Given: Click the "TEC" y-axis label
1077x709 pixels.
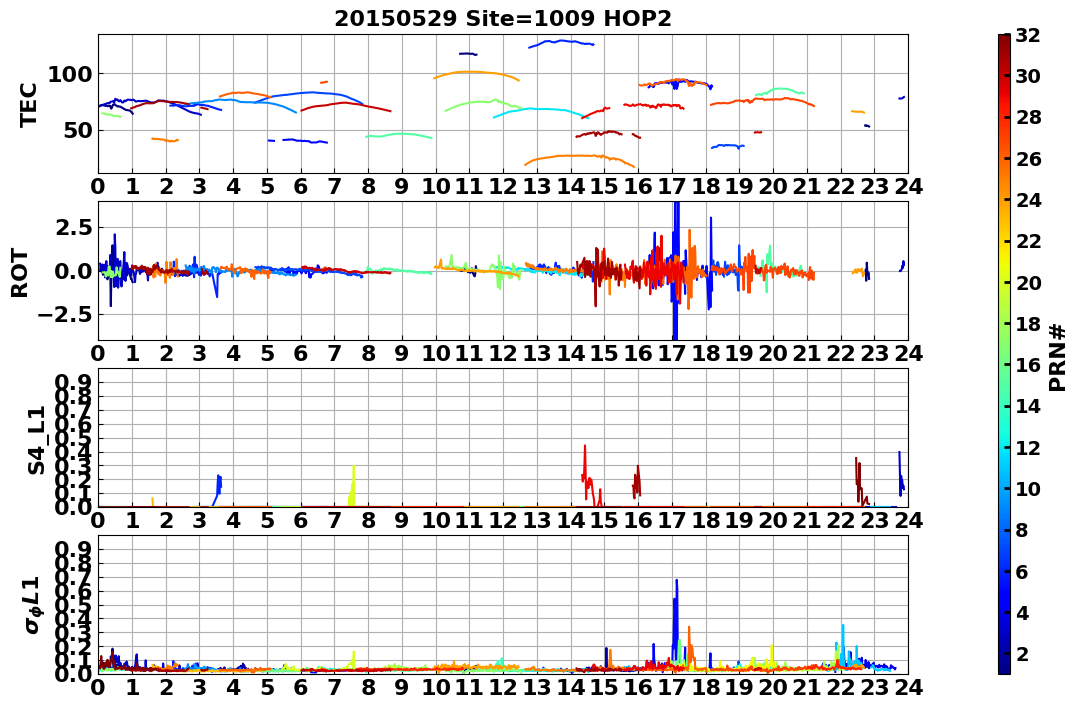Looking at the screenshot, I should (28, 104).
